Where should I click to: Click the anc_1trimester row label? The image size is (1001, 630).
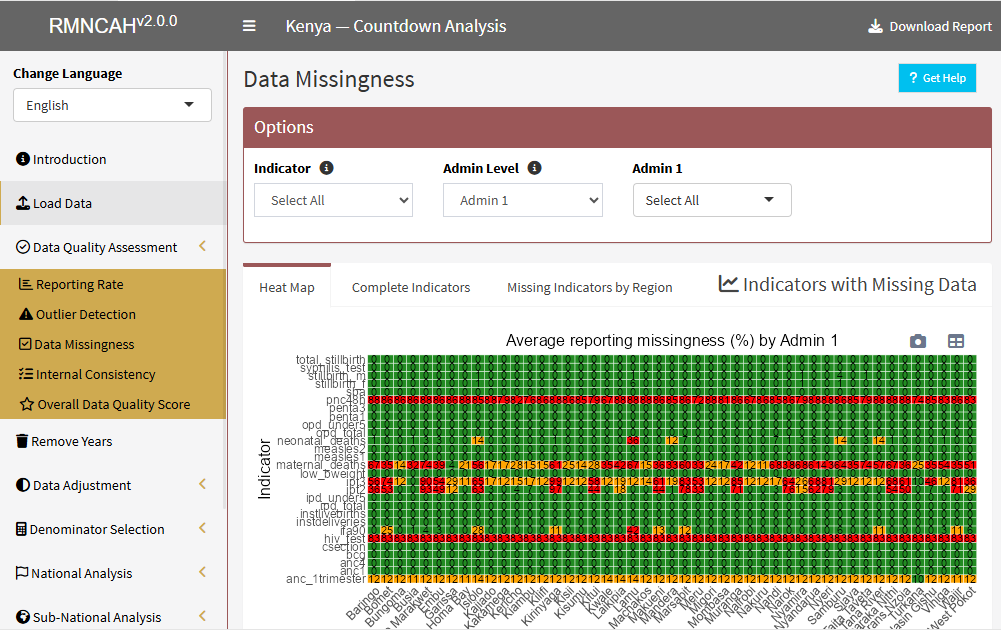coord(326,579)
